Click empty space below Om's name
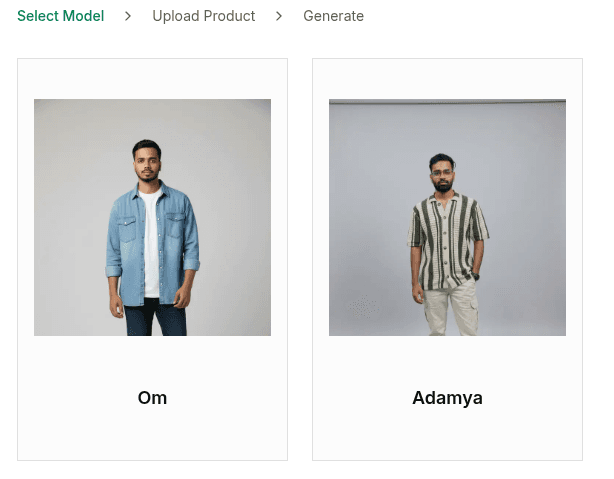The width and height of the screenshot is (614, 479). [x=152, y=436]
